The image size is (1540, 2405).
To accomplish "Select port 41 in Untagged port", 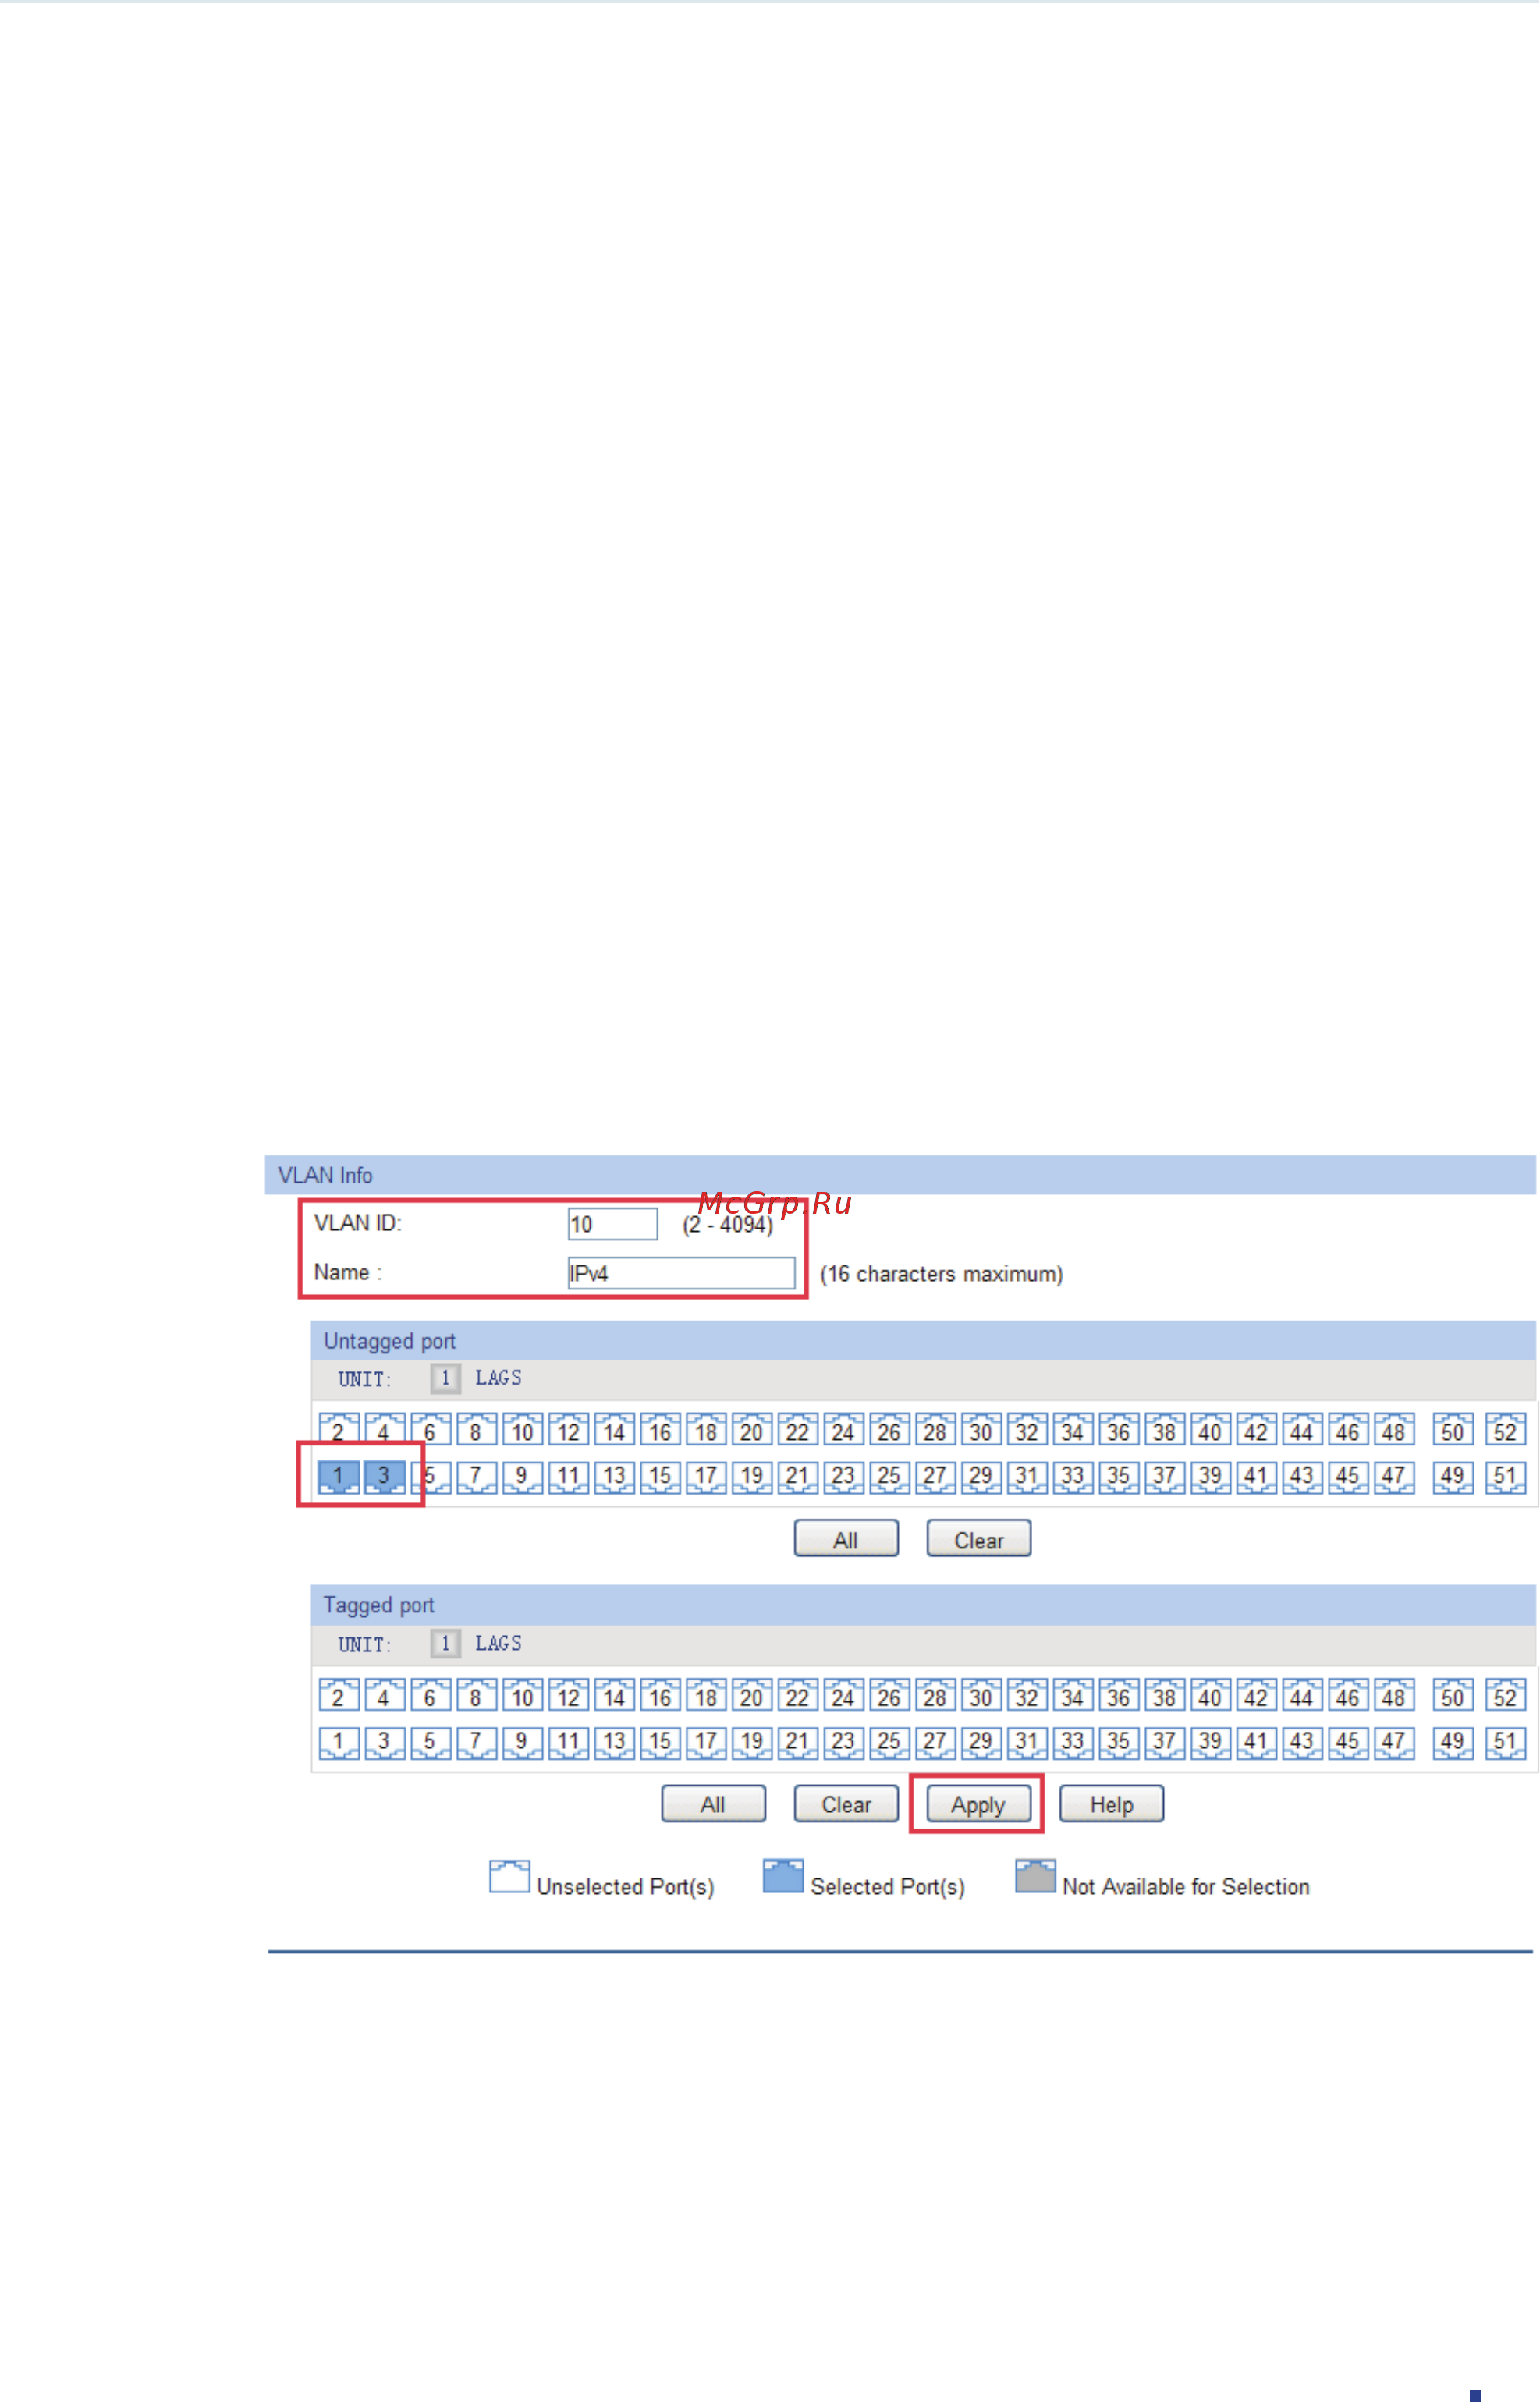I will 1257,1478.
